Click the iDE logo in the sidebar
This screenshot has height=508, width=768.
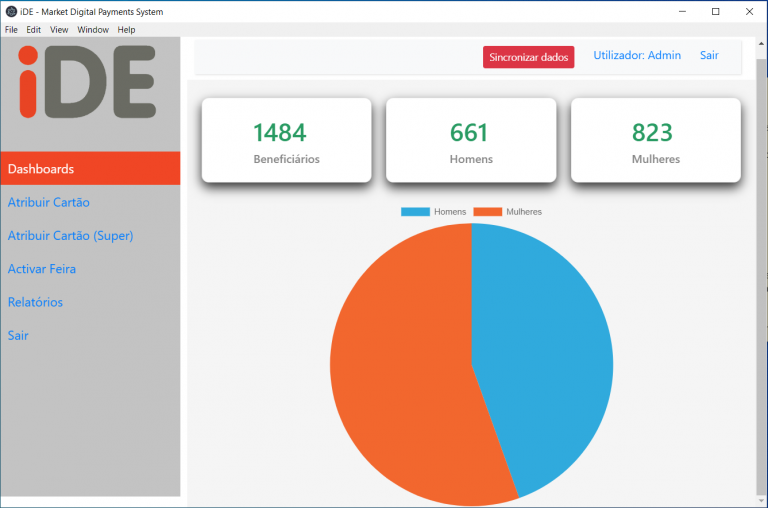pos(87,84)
